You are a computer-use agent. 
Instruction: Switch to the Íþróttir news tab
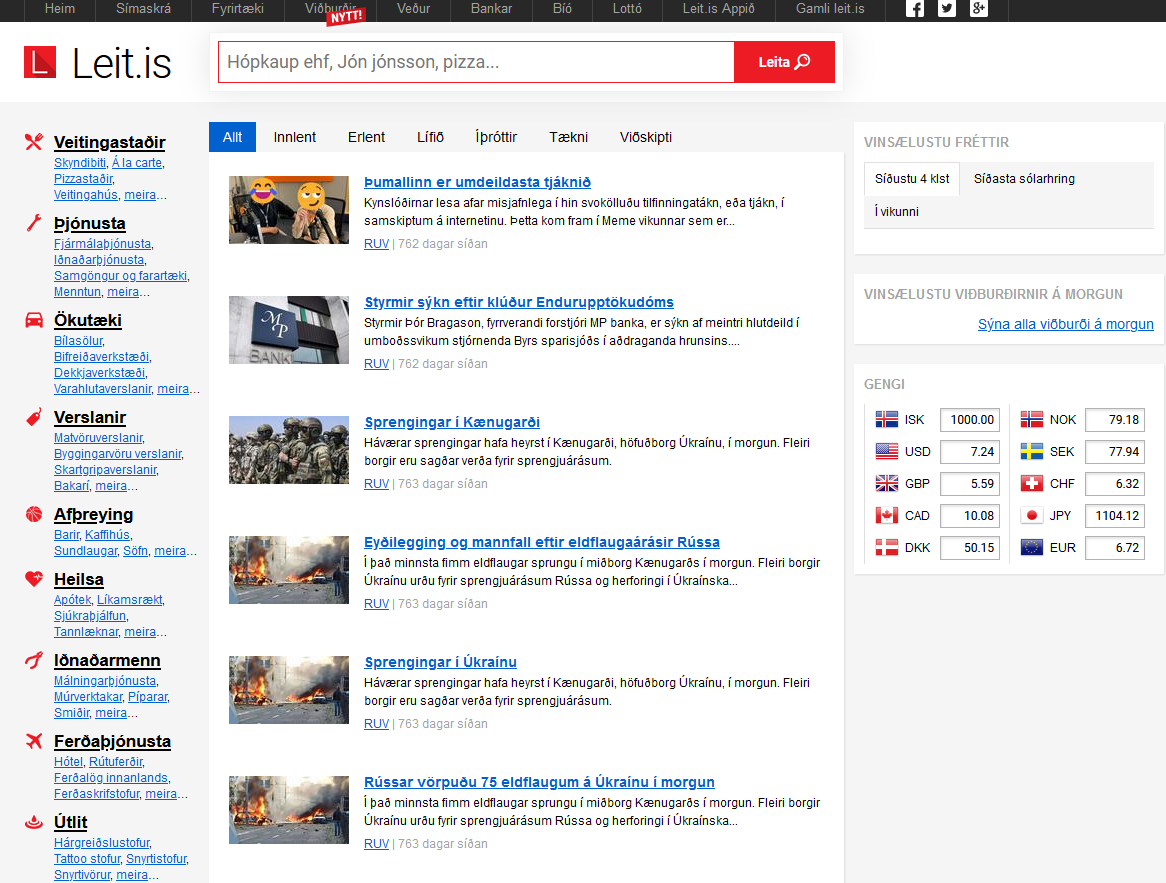click(x=496, y=137)
